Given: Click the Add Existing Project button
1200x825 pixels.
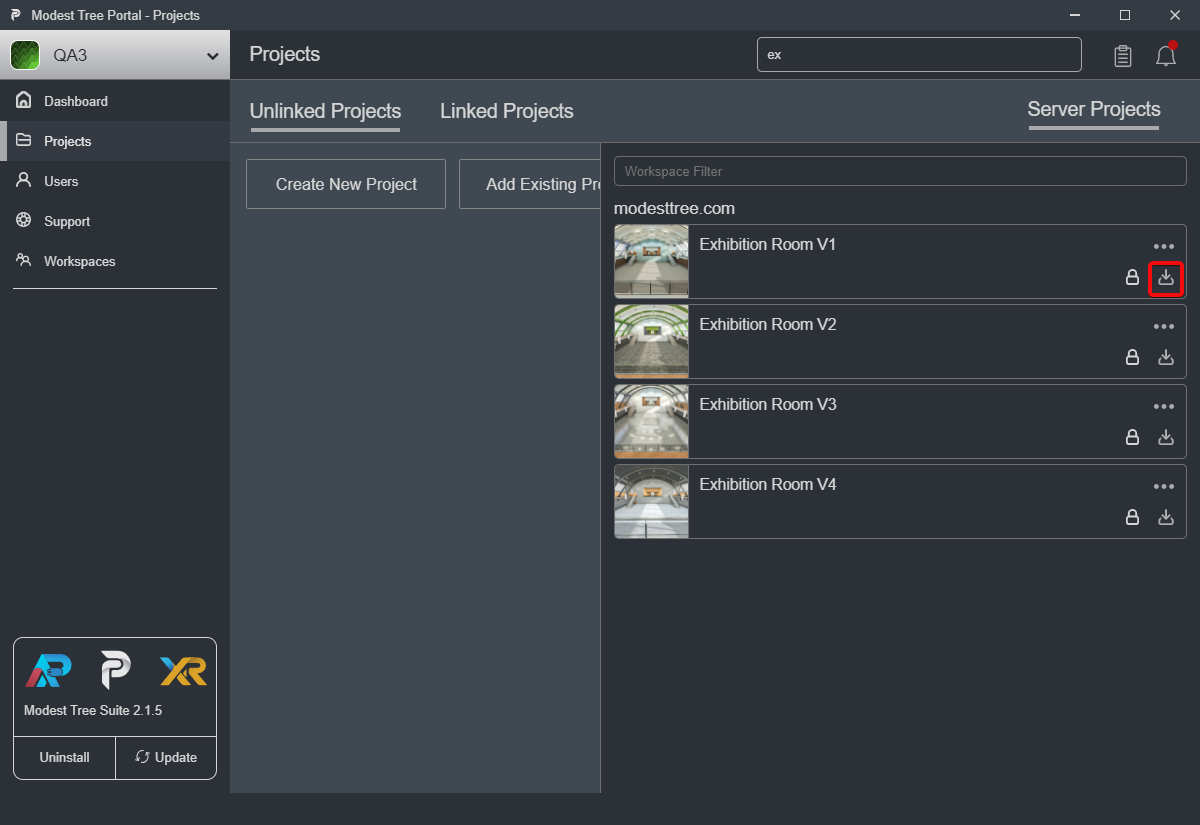Looking at the screenshot, I should (x=530, y=184).
